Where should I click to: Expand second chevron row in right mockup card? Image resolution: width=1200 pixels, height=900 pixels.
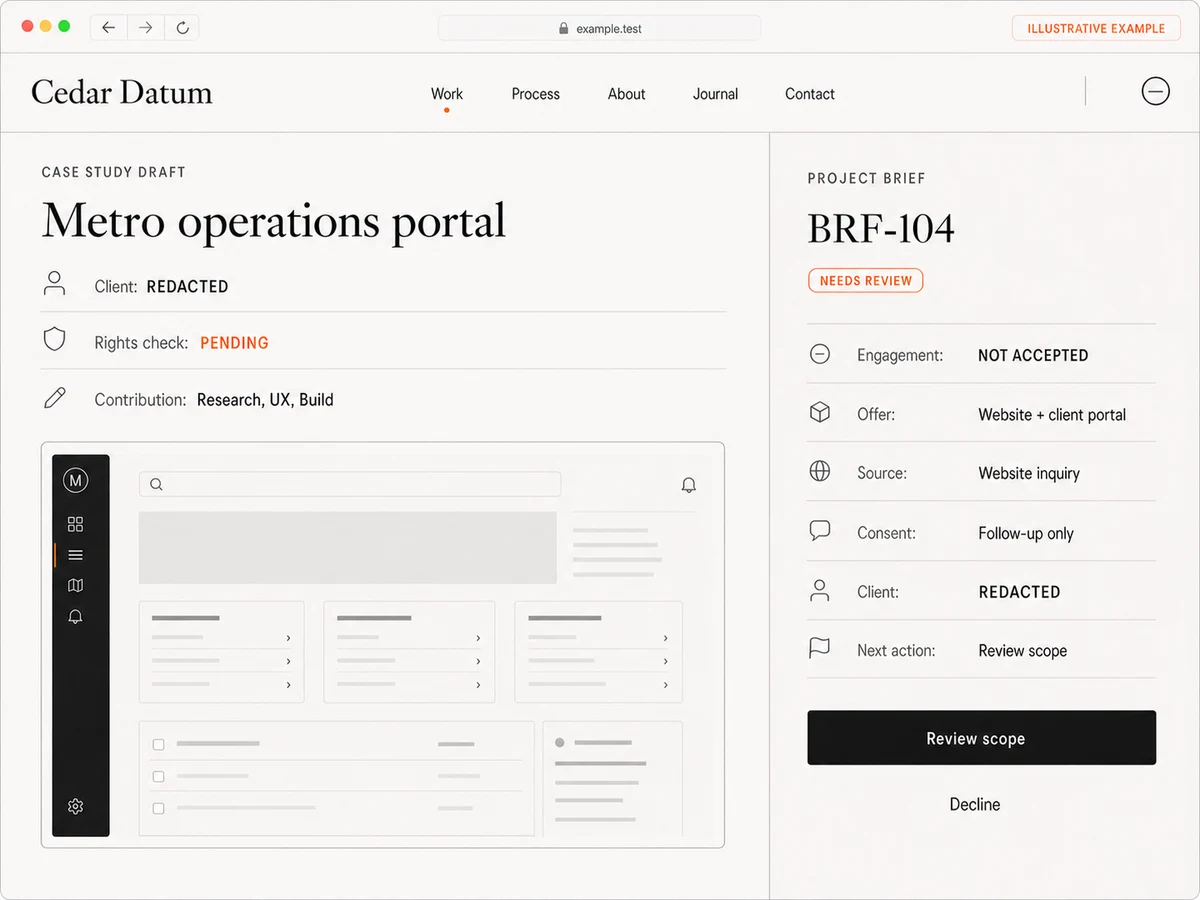[666, 661]
